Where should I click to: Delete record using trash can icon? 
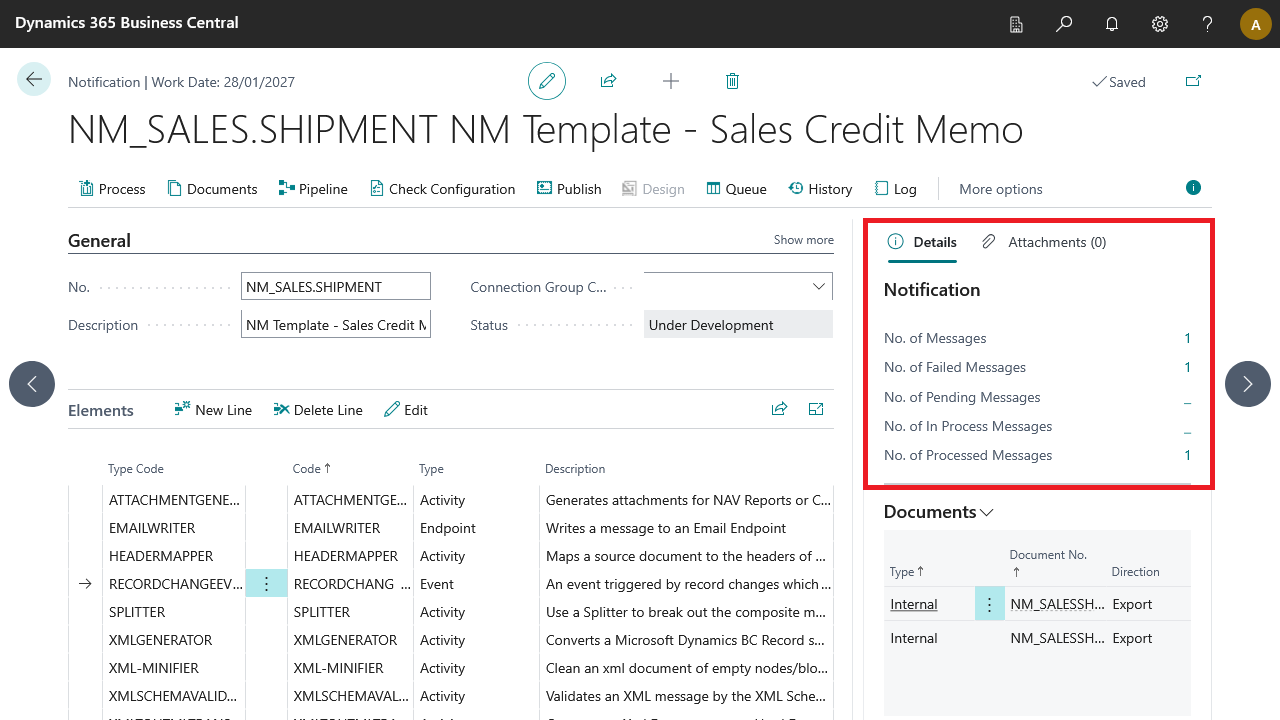click(x=732, y=81)
